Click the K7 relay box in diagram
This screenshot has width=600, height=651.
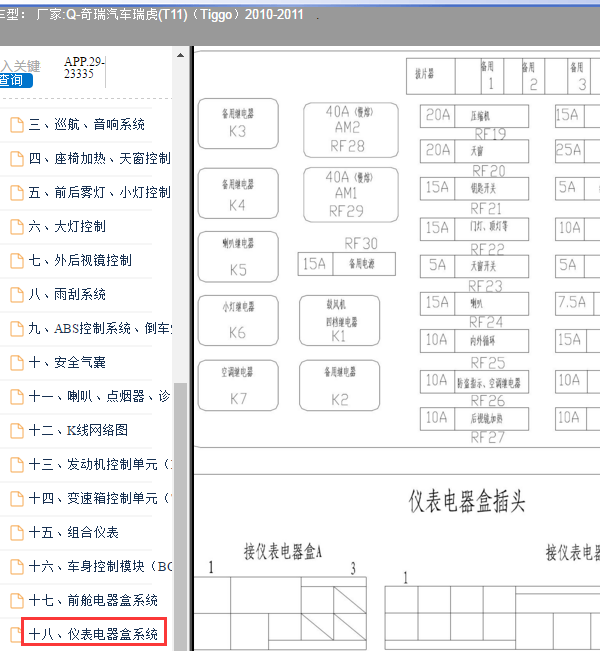238,386
